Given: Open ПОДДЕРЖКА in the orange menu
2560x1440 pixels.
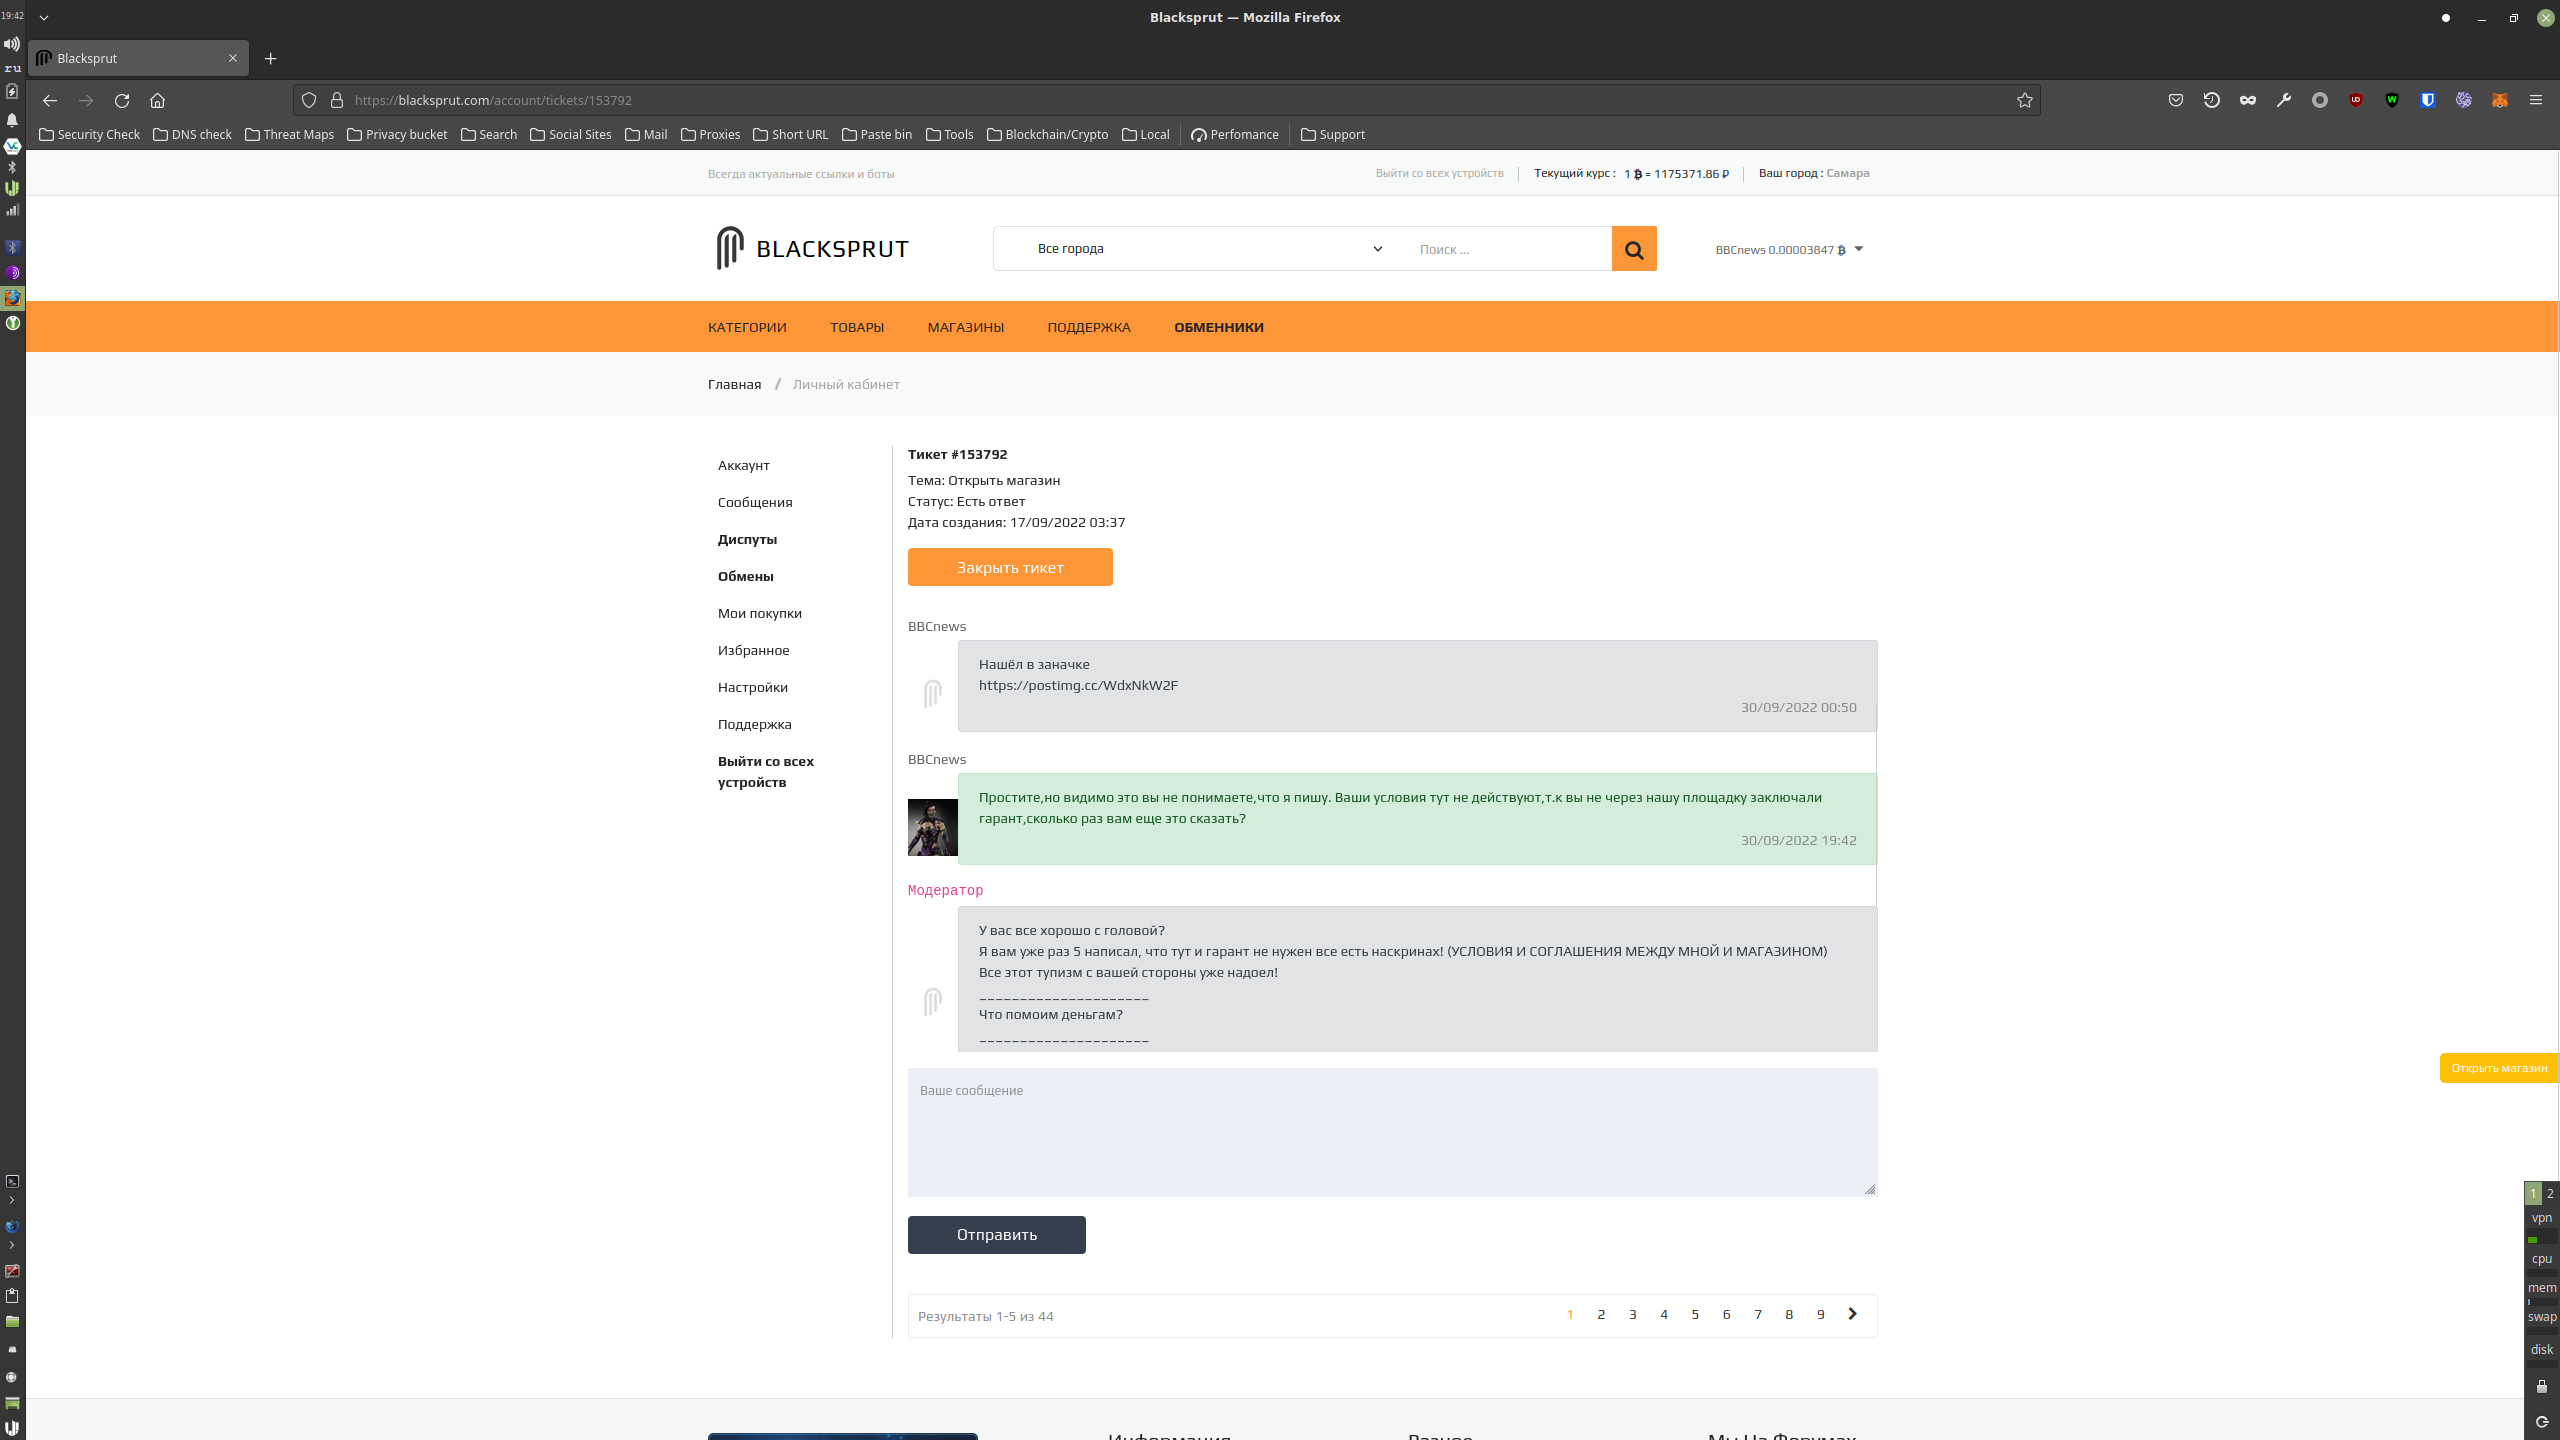Looking at the screenshot, I should 1089,327.
